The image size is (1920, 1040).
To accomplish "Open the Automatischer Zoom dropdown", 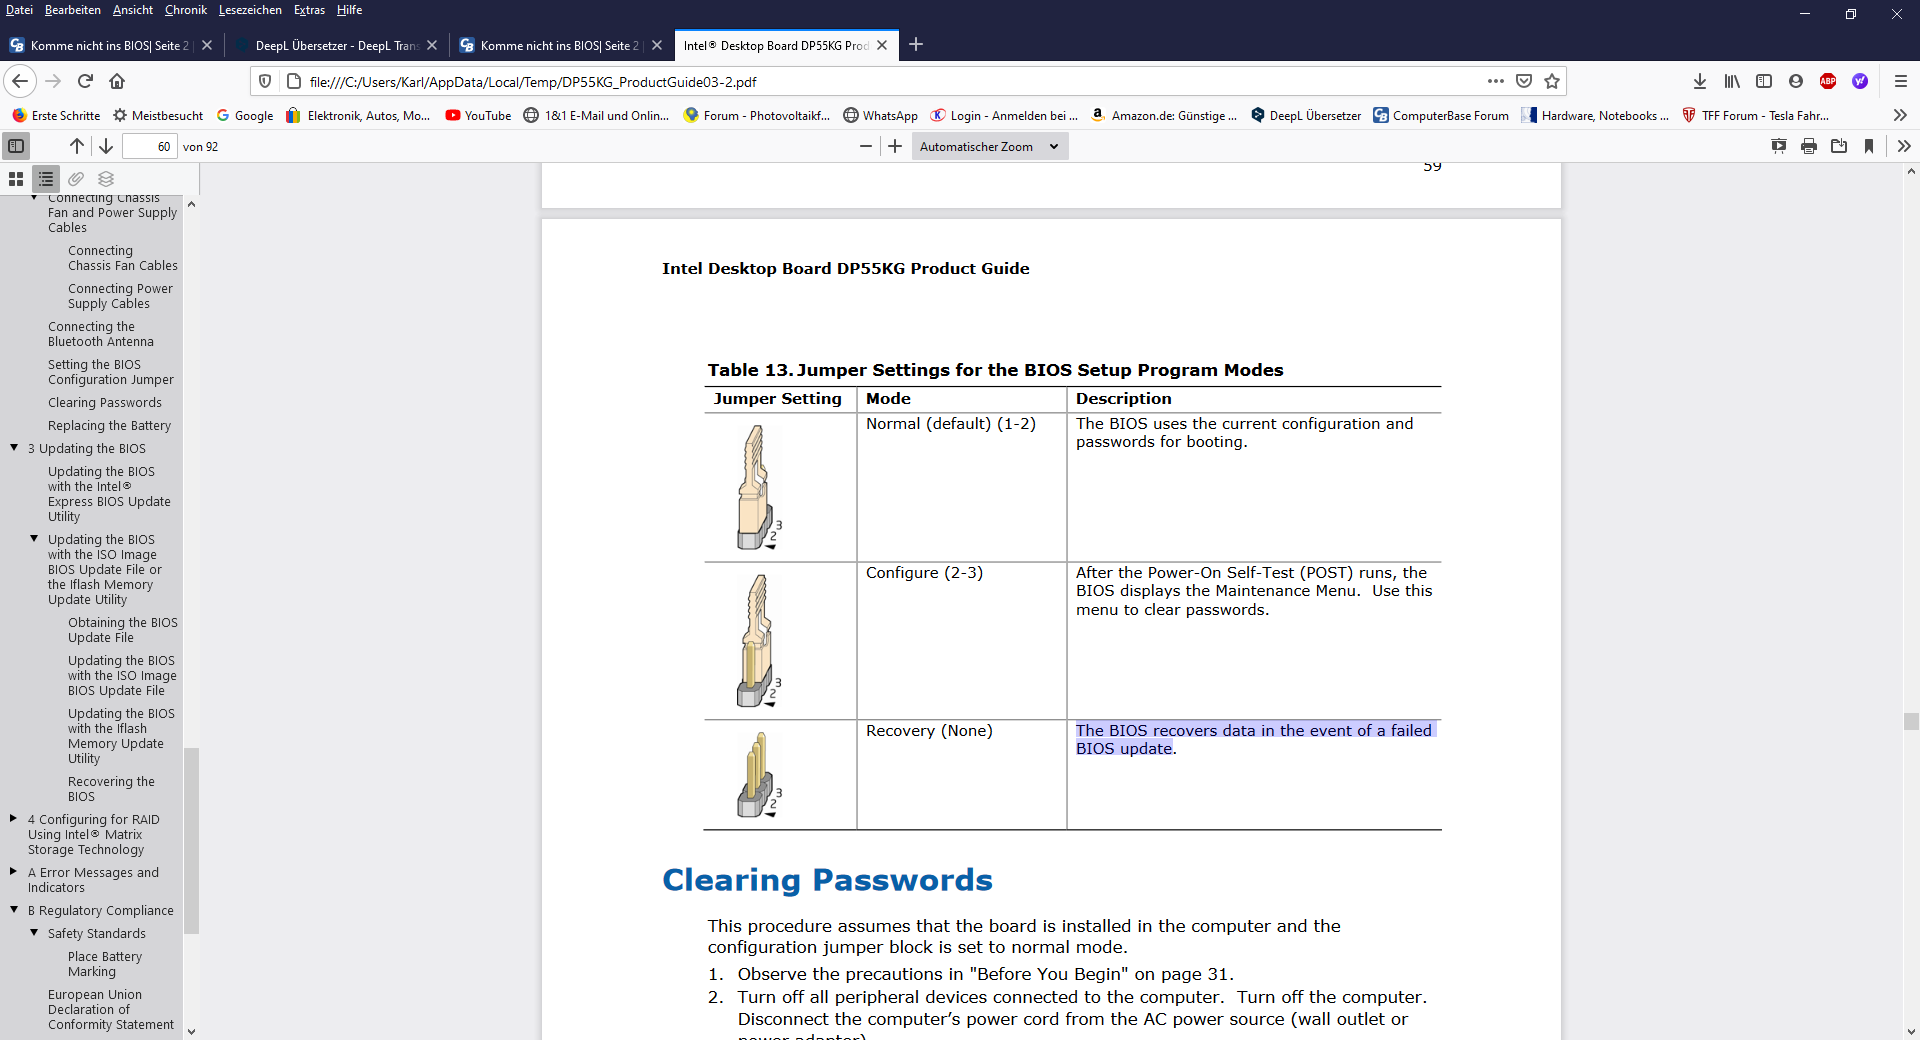I will click(x=989, y=146).
